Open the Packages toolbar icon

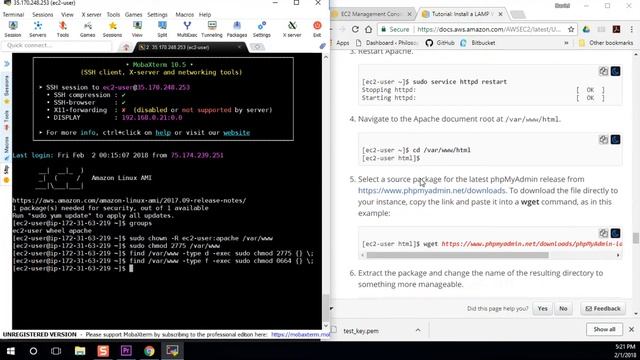[x=237, y=29]
